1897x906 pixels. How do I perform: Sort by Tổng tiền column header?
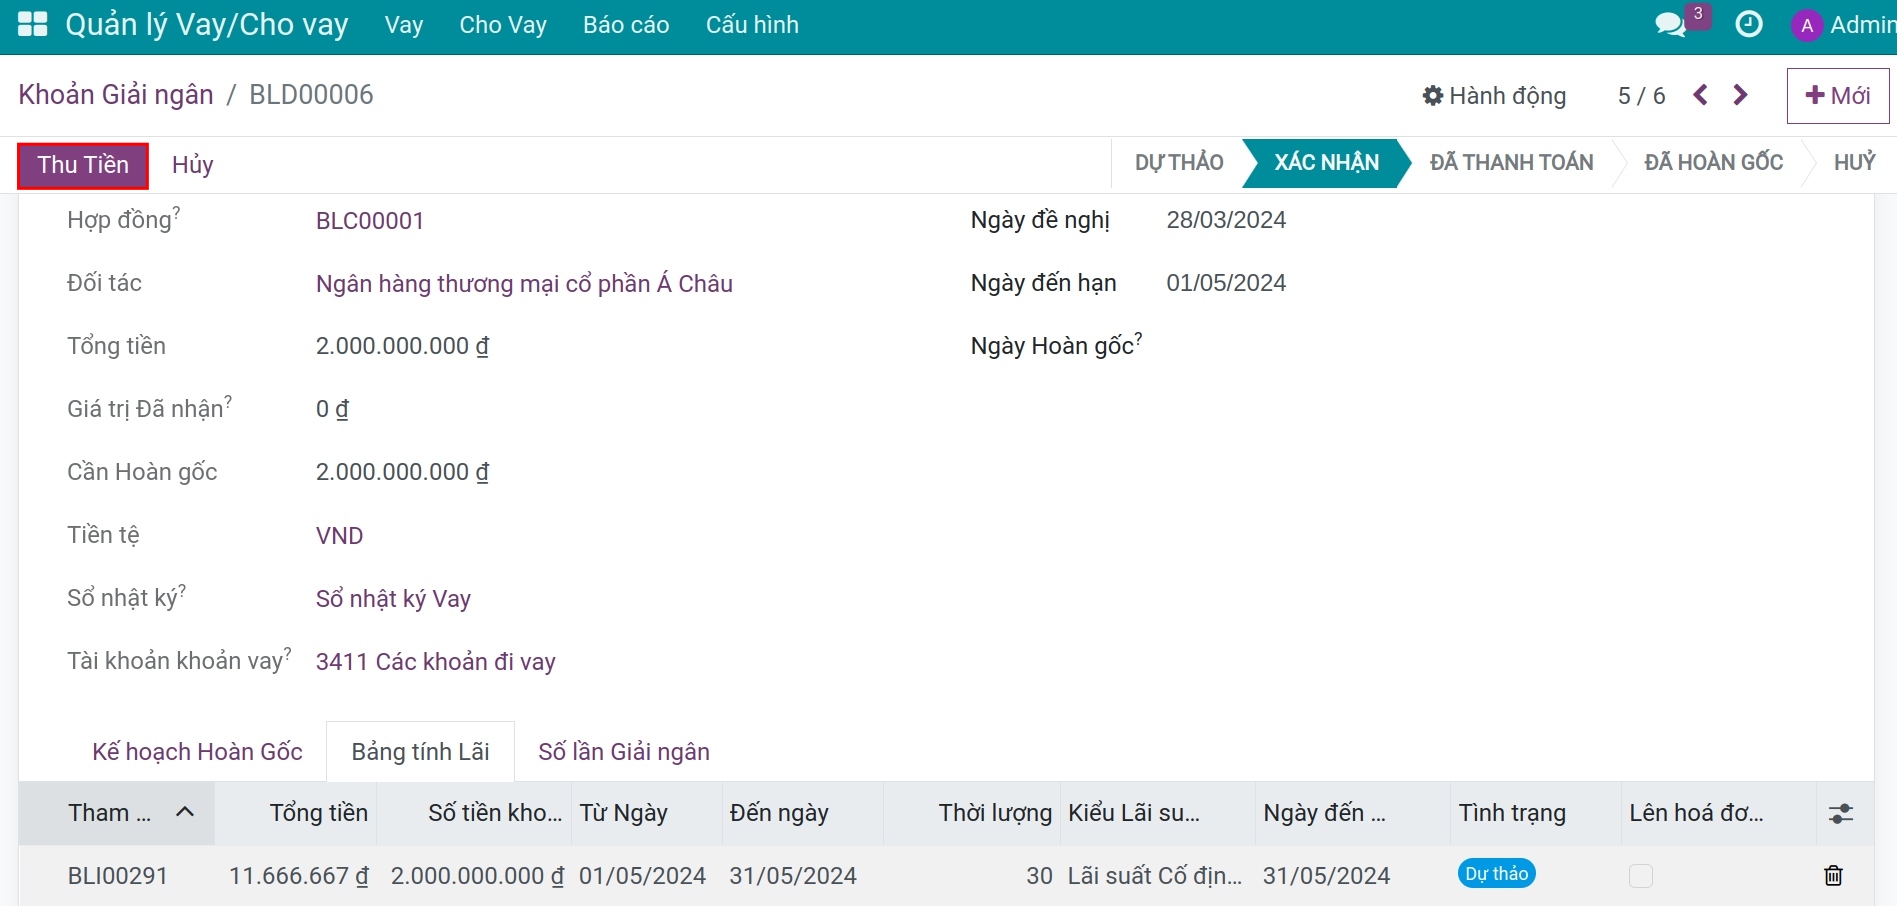[296, 813]
